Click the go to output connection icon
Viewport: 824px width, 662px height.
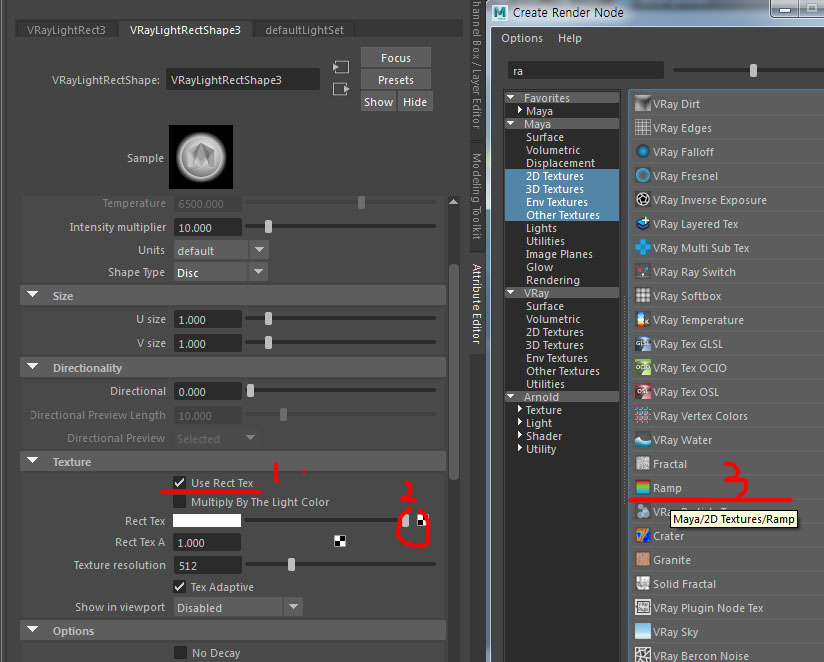pyautogui.click(x=341, y=89)
